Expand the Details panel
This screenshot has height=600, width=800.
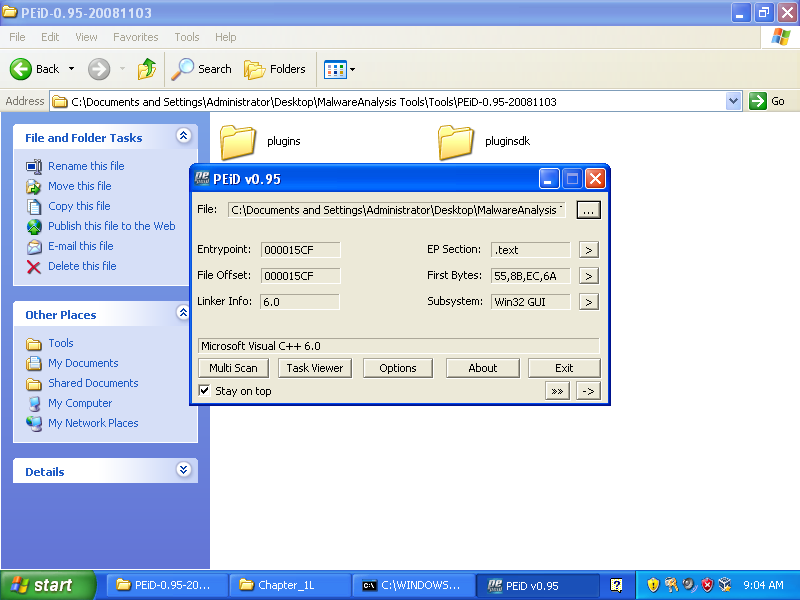(x=183, y=470)
